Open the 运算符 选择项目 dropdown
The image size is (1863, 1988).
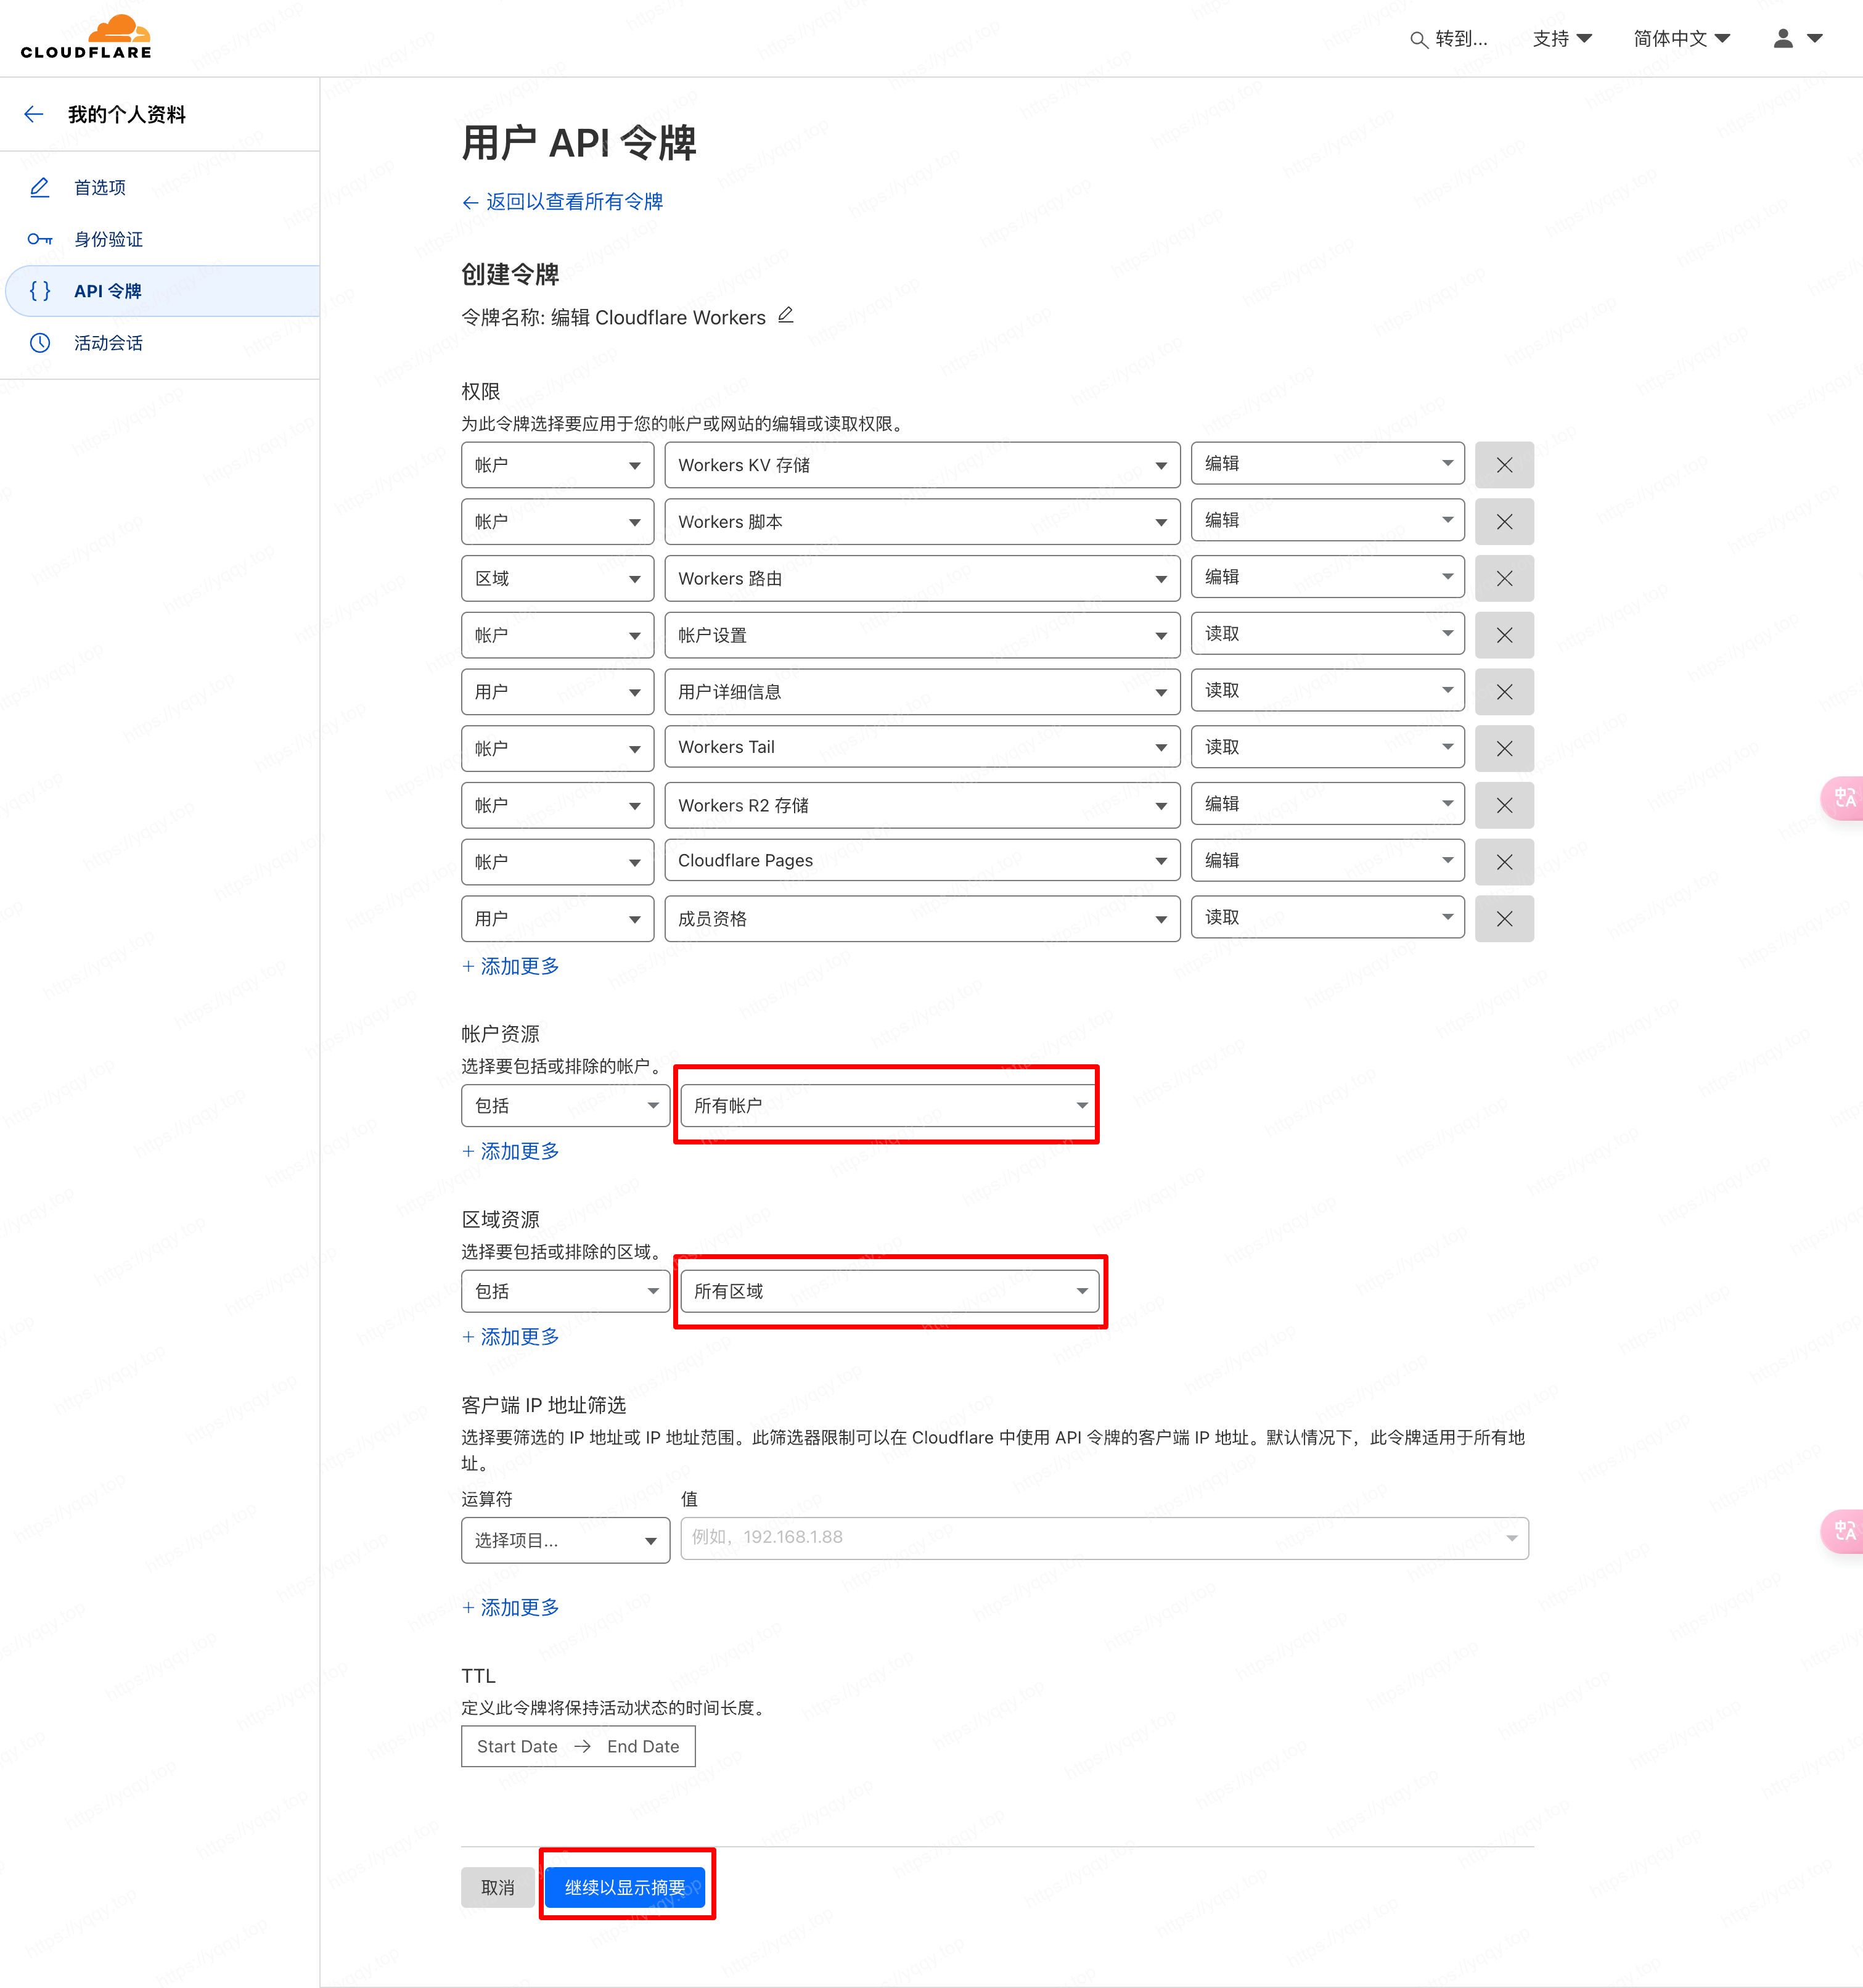click(565, 1540)
